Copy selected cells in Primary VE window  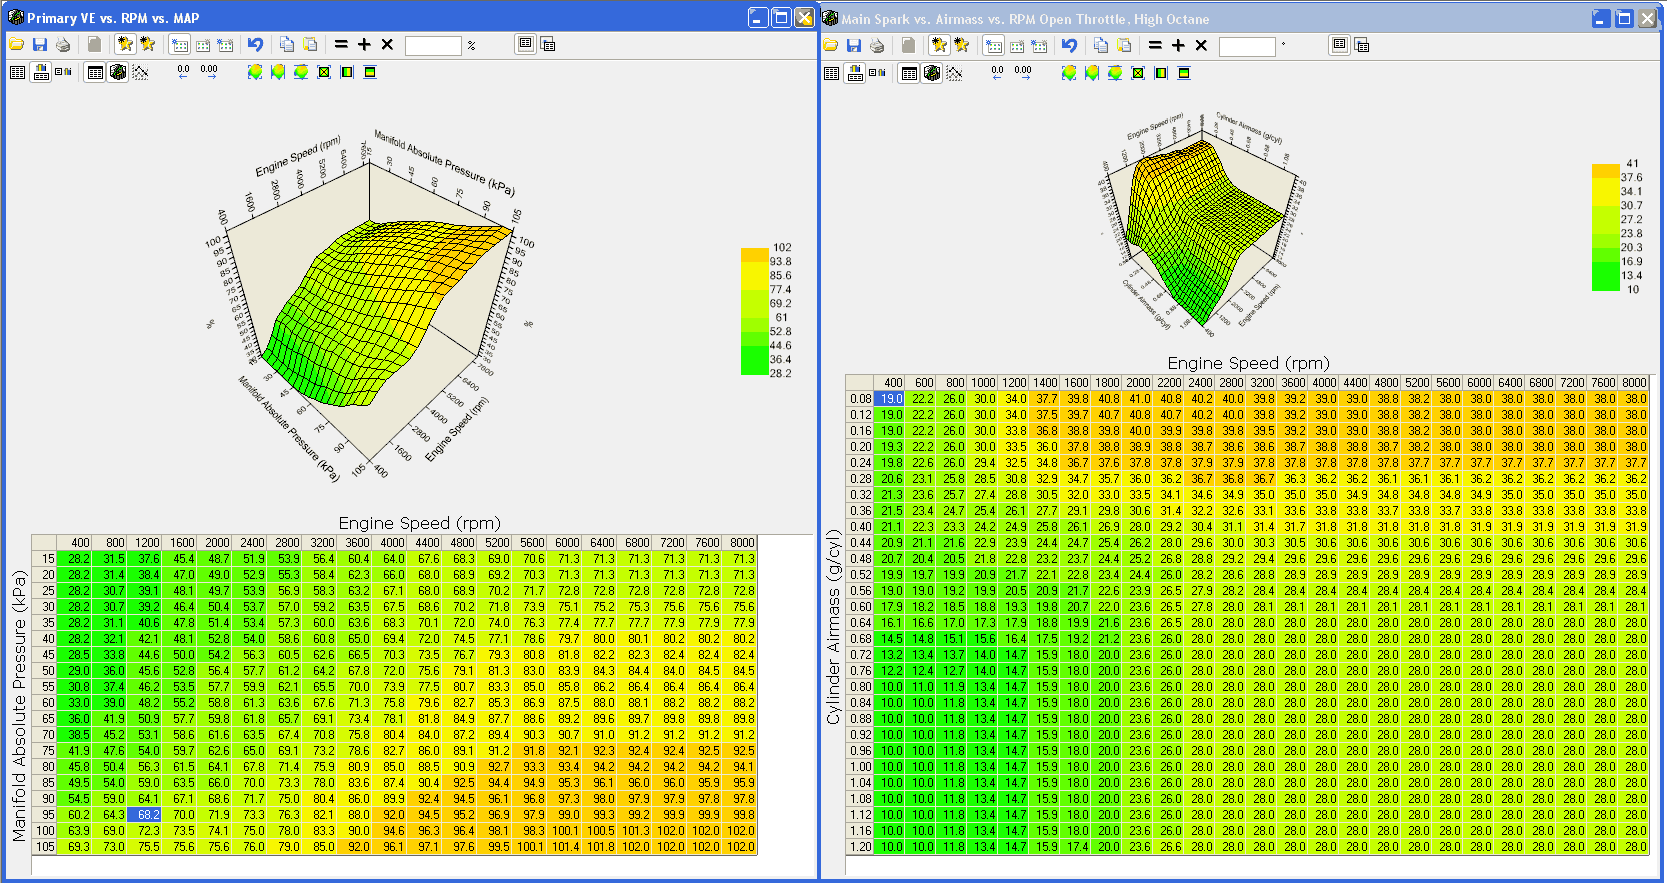287,44
